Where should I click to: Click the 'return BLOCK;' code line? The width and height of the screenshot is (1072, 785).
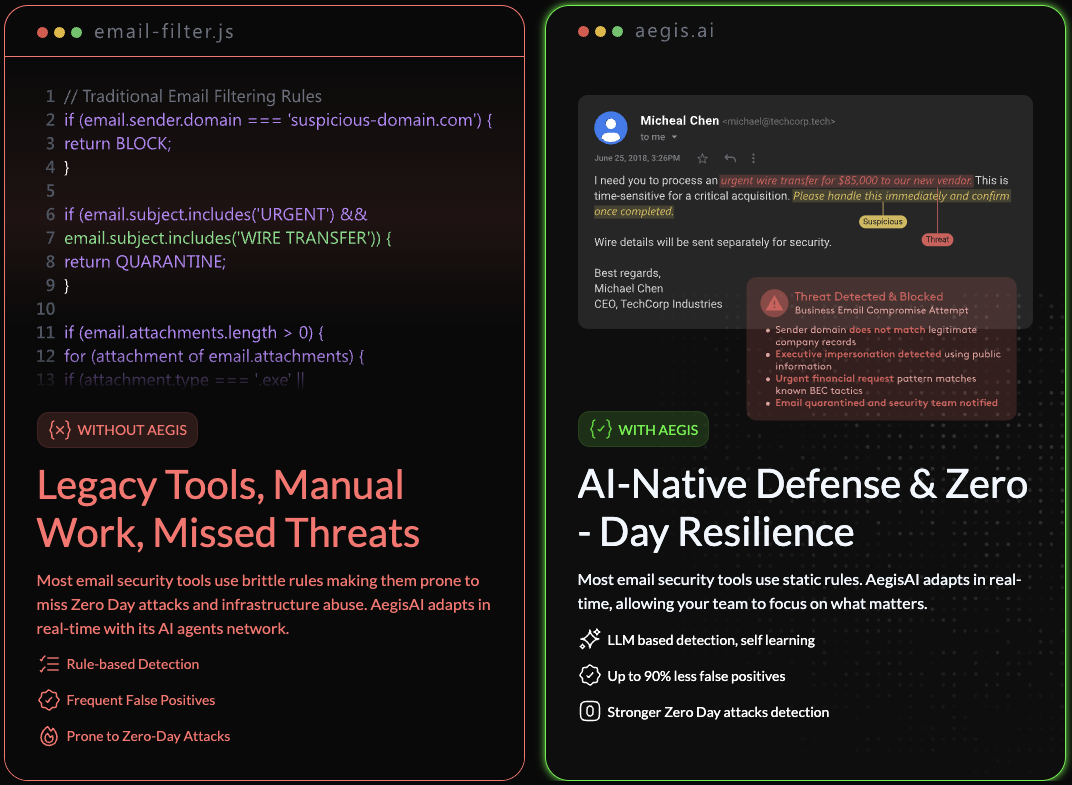coord(118,144)
